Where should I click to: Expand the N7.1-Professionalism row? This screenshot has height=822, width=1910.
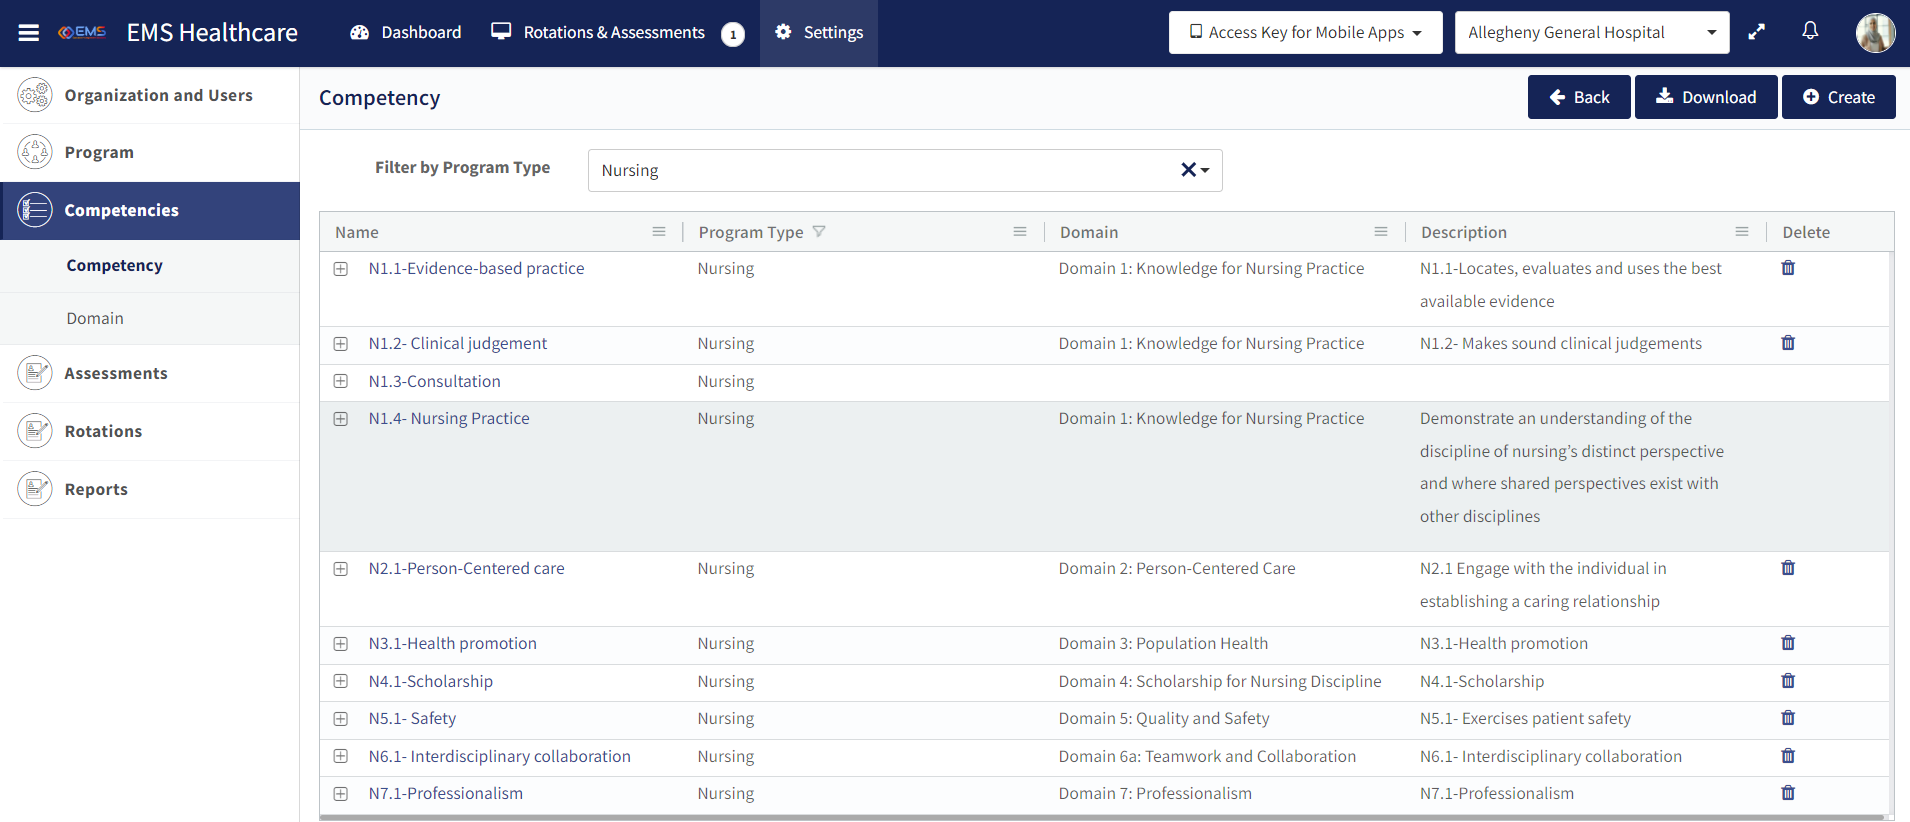pyautogui.click(x=341, y=794)
